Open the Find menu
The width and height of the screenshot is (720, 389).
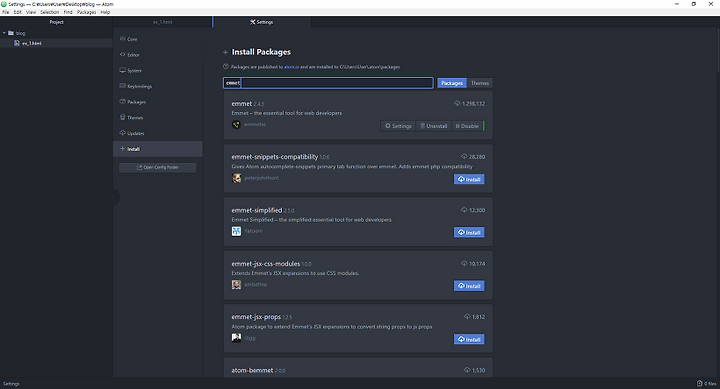[x=68, y=12]
